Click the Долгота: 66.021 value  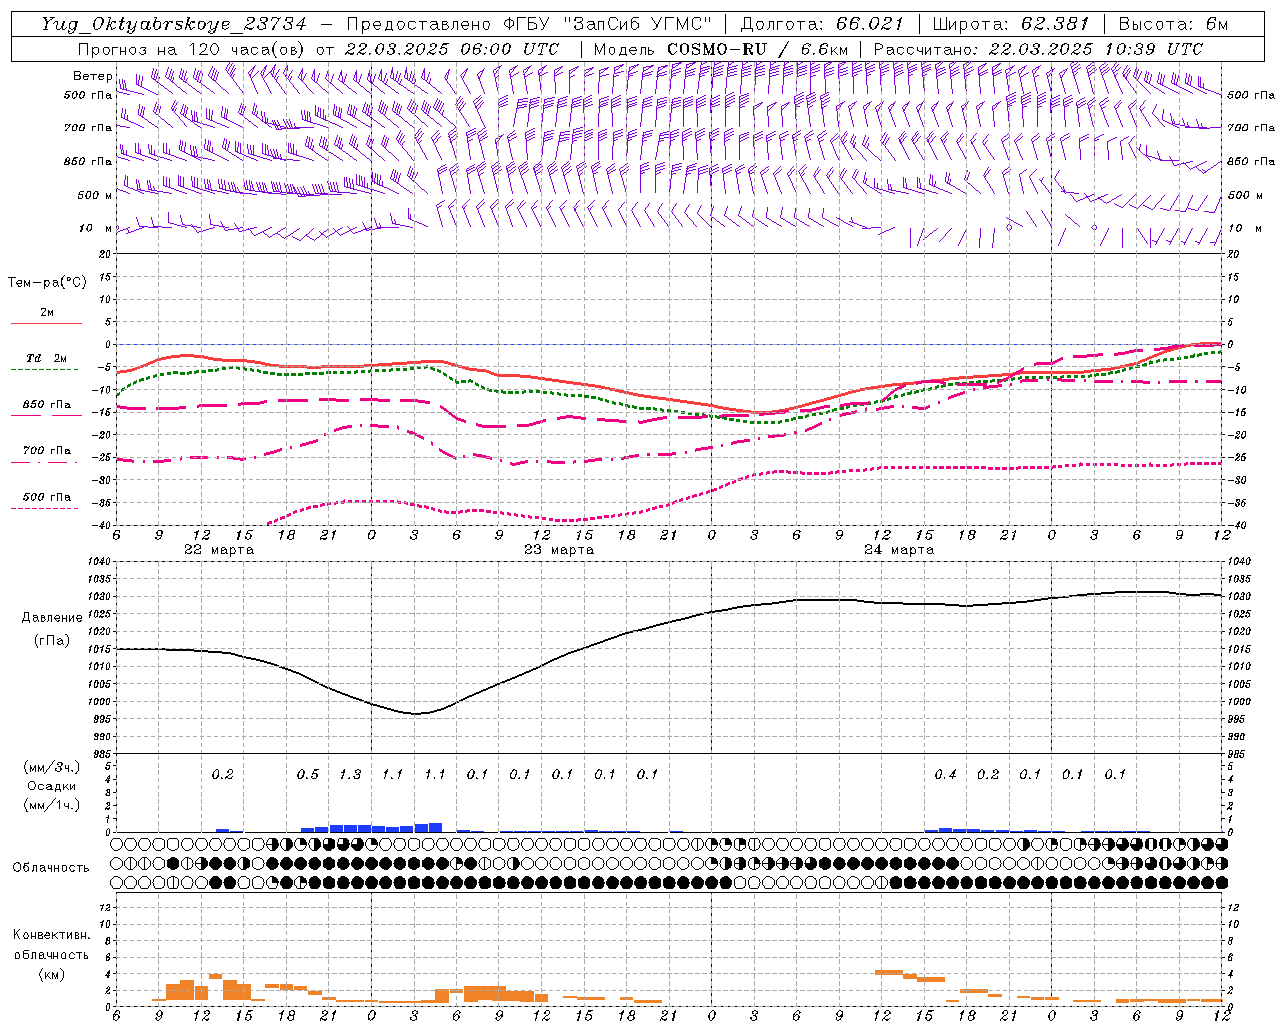tap(822, 24)
